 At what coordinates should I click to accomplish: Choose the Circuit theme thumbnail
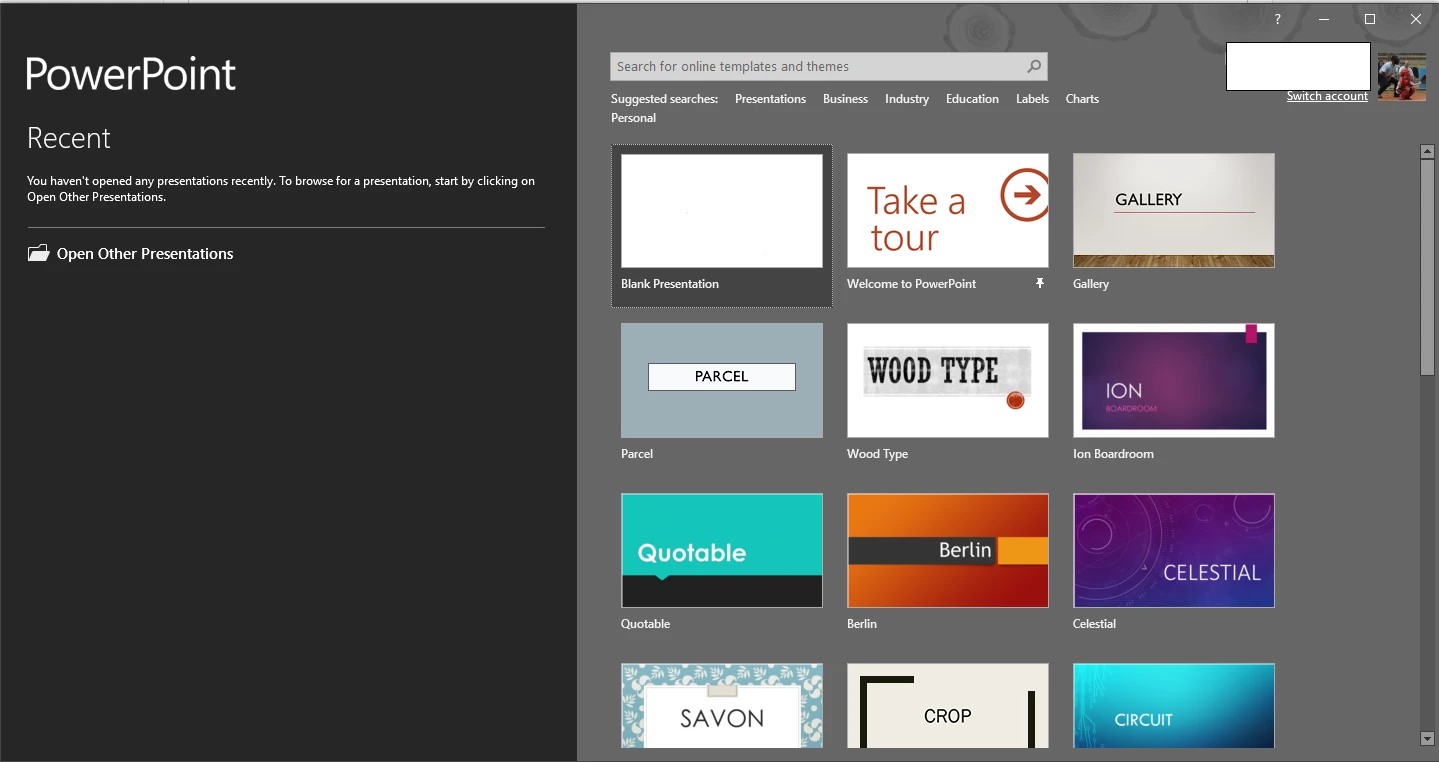click(x=1174, y=705)
